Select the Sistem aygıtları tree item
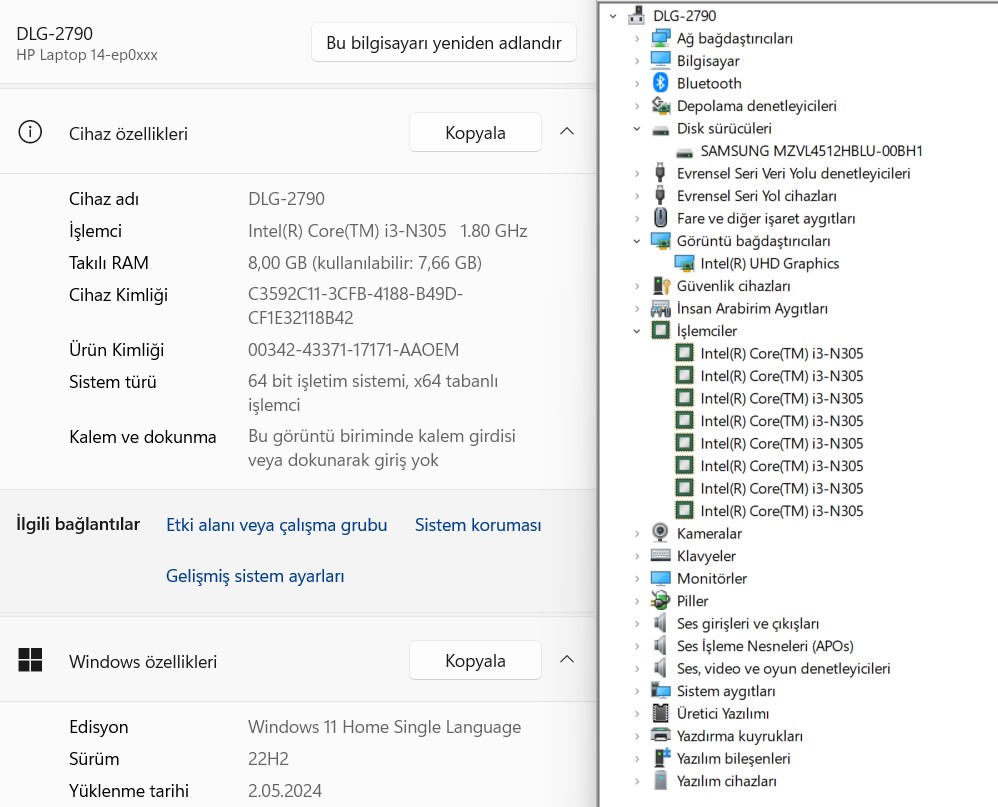 pos(726,691)
